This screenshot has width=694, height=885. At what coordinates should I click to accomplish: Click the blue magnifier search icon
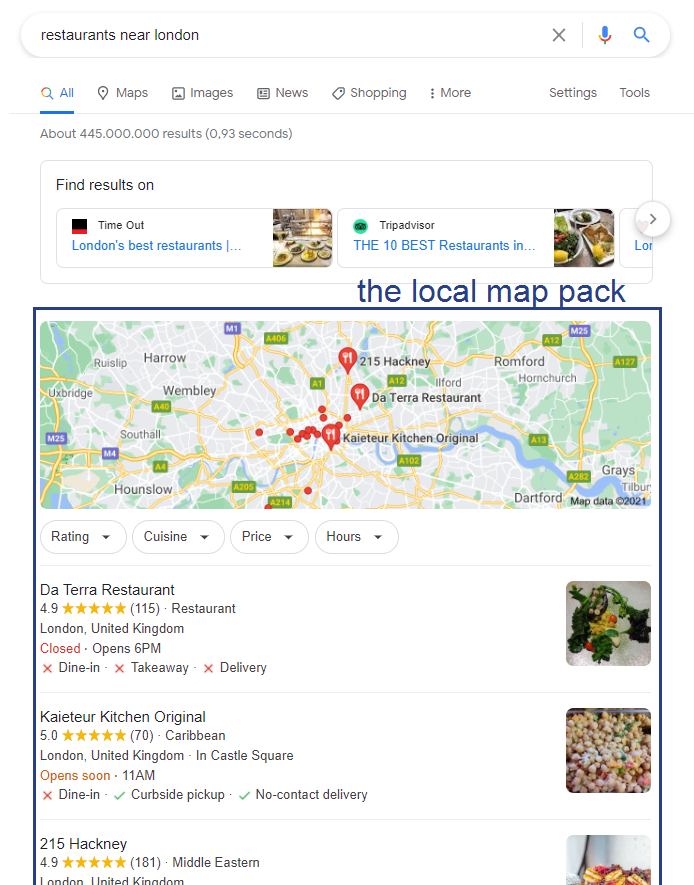pos(642,35)
